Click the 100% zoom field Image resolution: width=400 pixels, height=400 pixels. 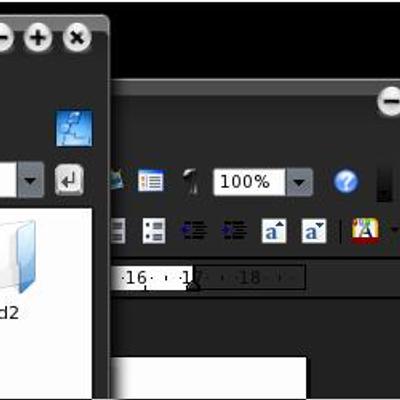pyautogui.click(x=249, y=182)
